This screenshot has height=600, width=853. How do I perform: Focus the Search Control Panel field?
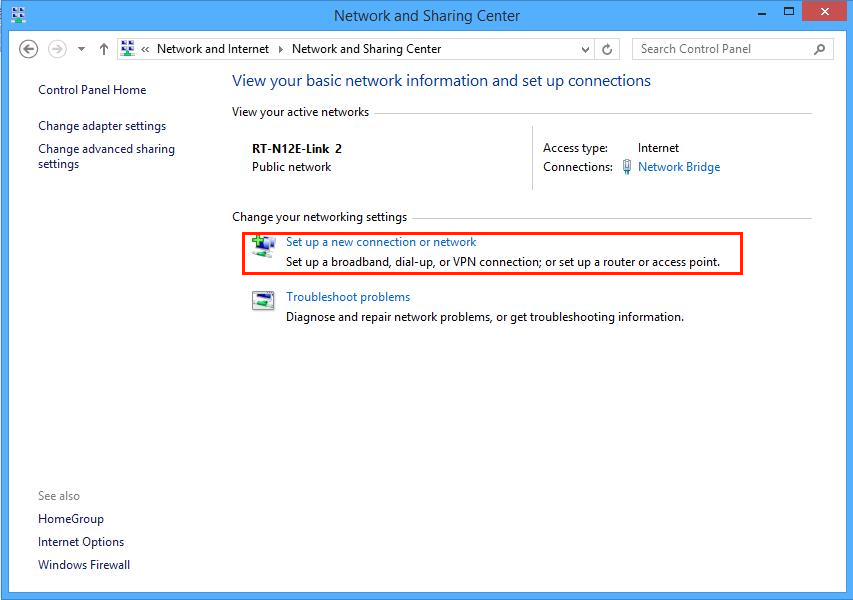[720, 49]
